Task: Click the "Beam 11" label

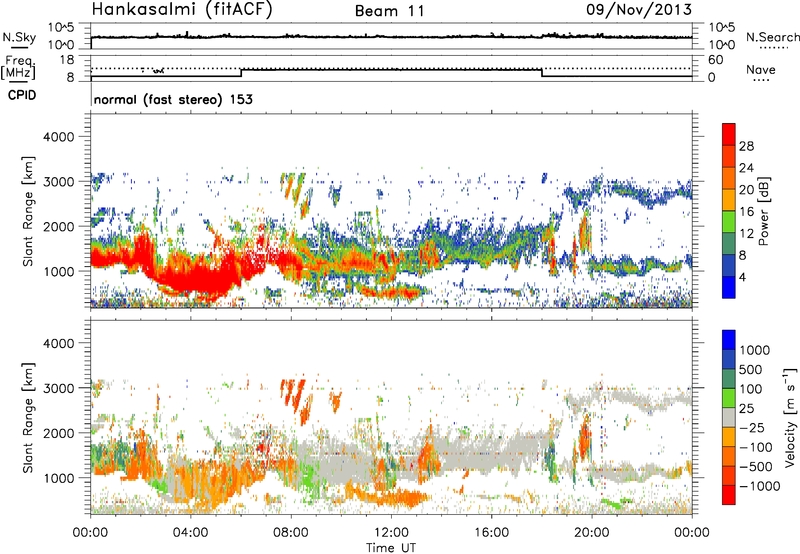Action: tap(390, 11)
